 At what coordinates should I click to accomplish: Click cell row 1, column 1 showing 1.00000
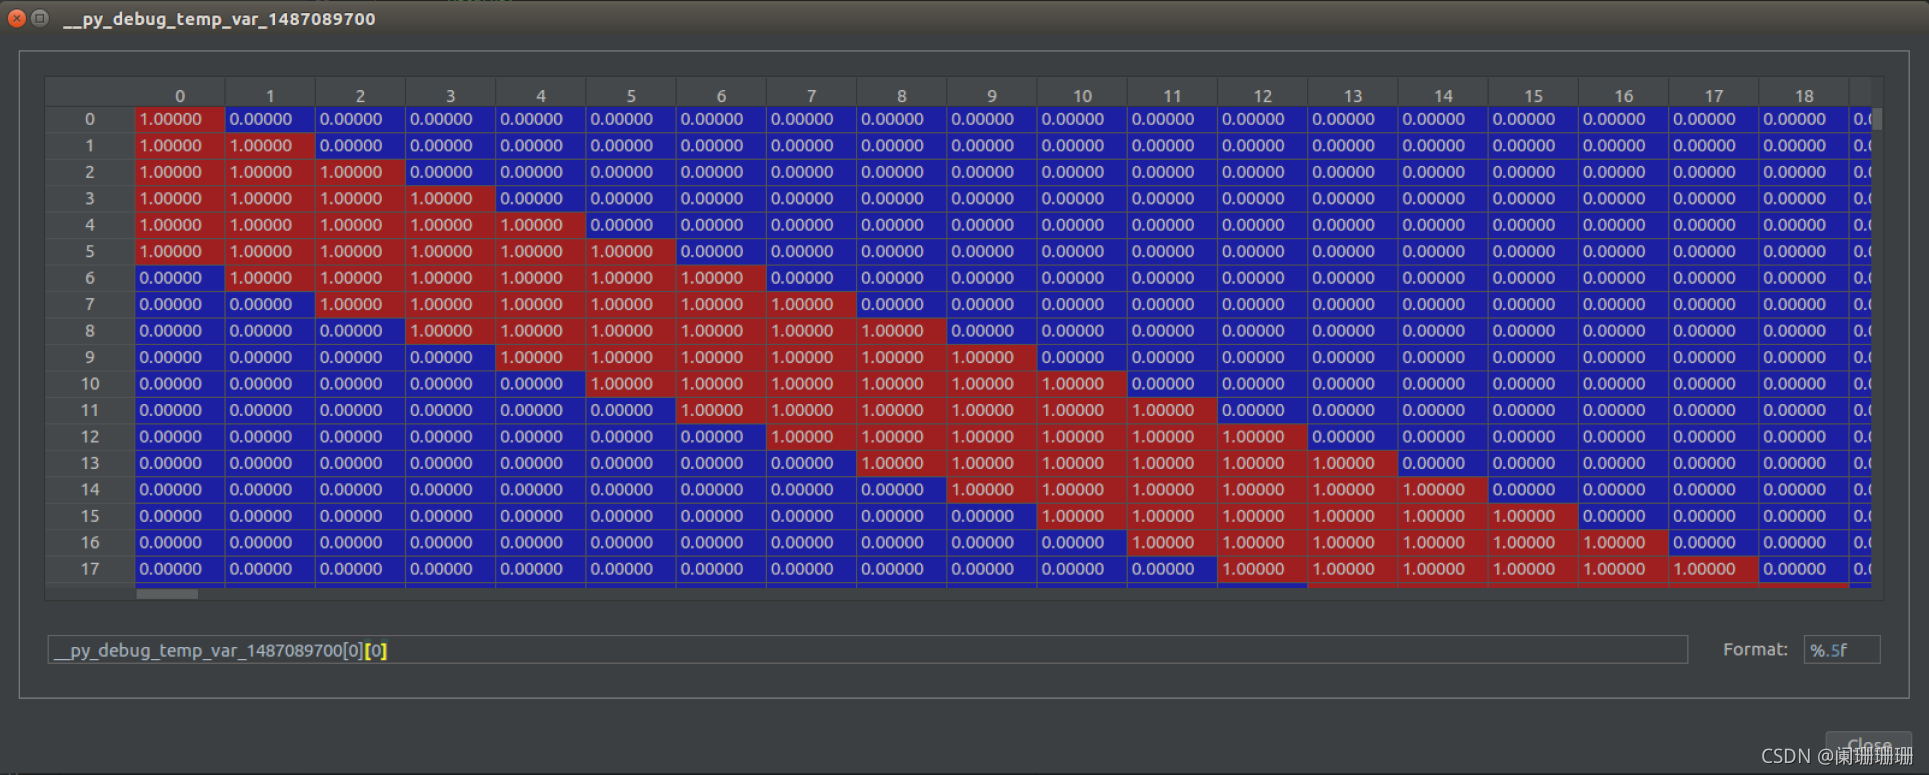pyautogui.click(x=270, y=146)
